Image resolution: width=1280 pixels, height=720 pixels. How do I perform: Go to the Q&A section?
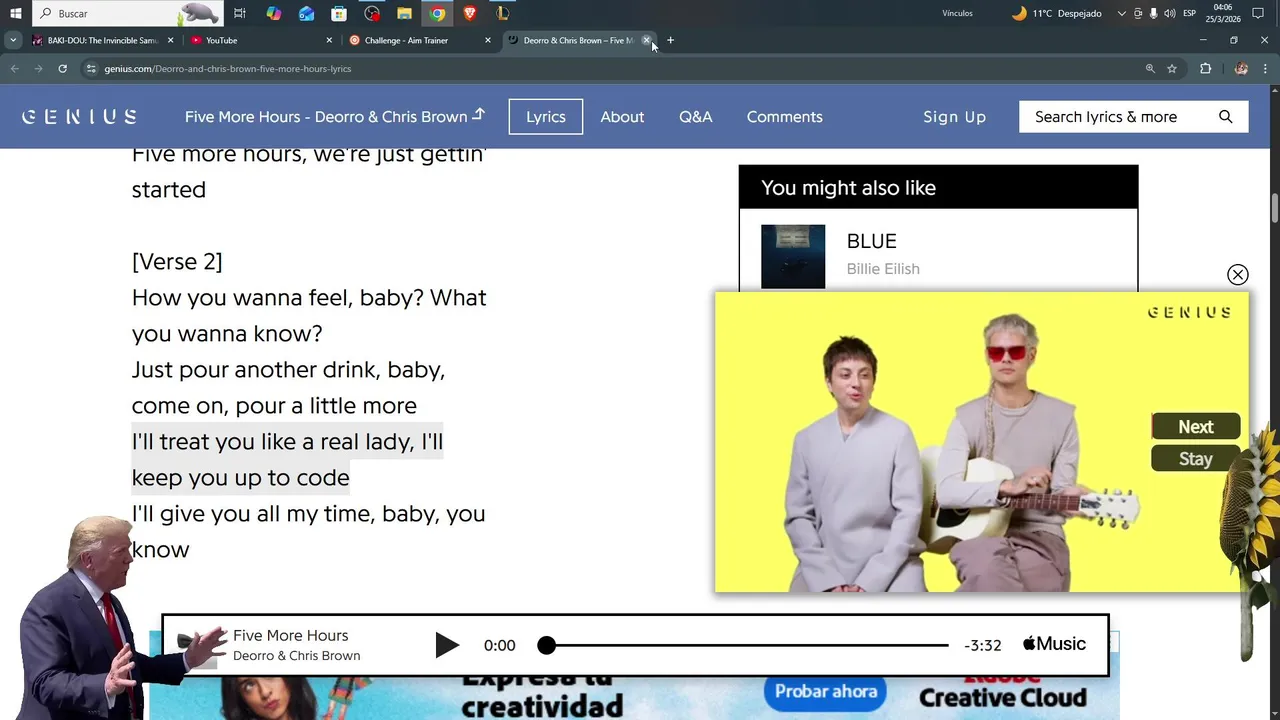[x=696, y=116]
